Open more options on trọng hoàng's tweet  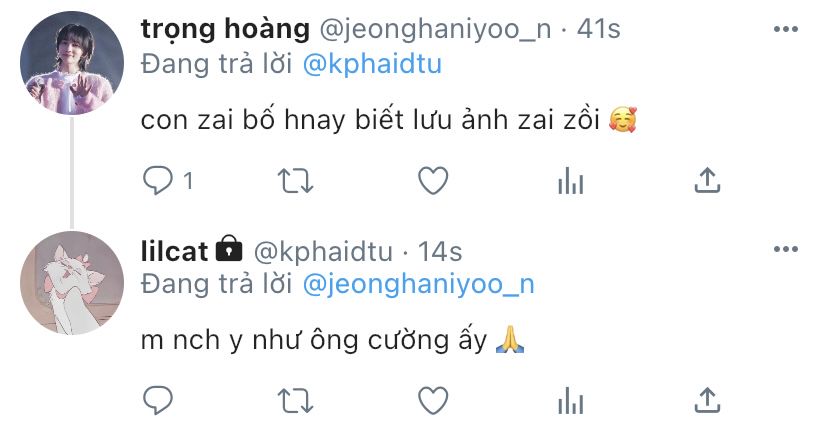click(785, 30)
